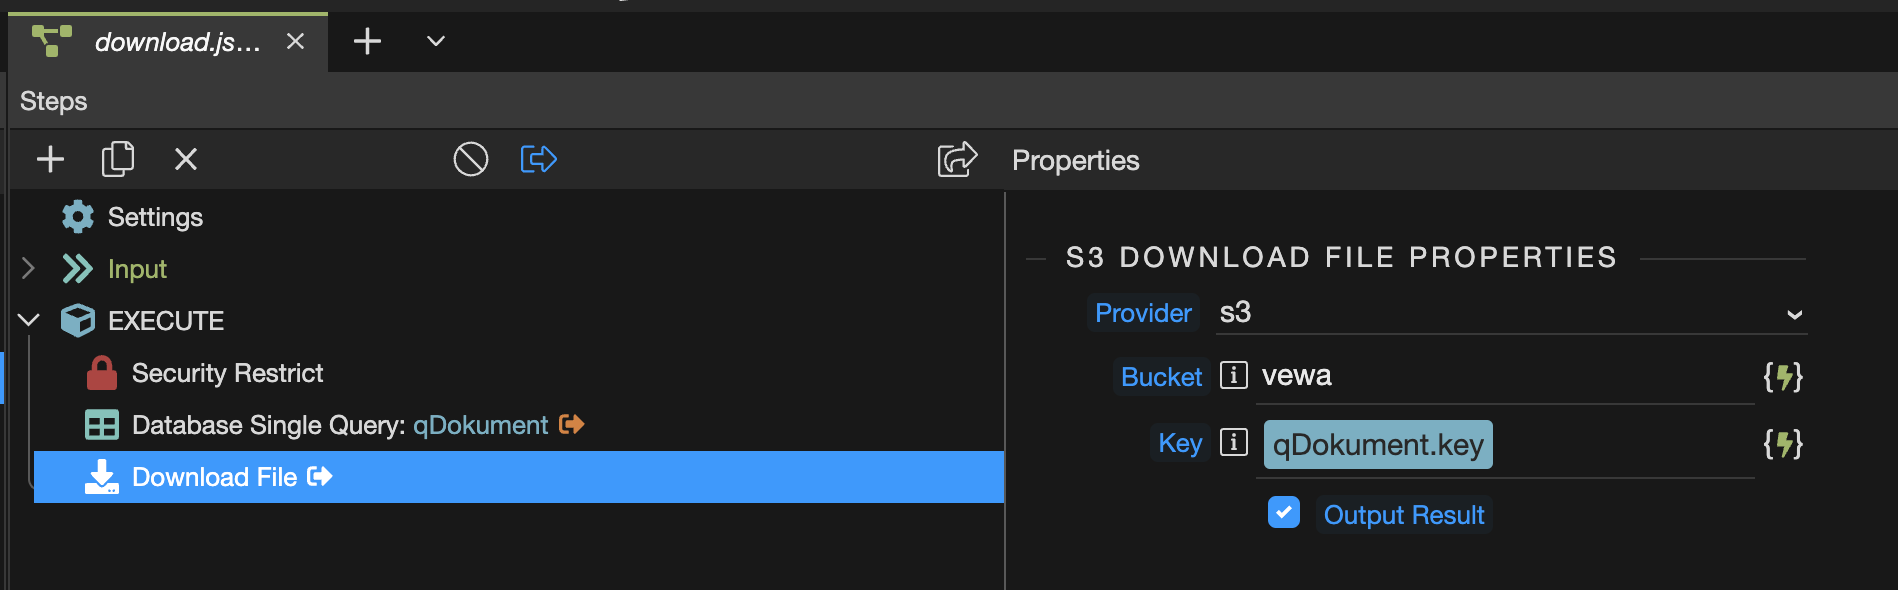Uncheck the Output Result checkbox
The image size is (1898, 590).
tap(1284, 512)
